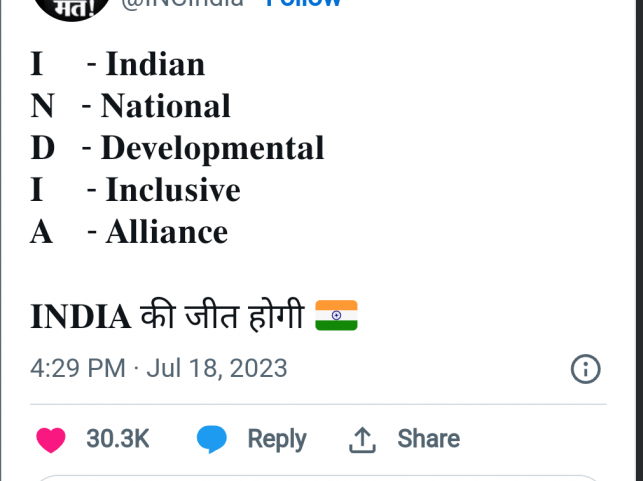Click the rounded outlined button at the bottom
Screen dimensions: 643x481
pos(318,477)
